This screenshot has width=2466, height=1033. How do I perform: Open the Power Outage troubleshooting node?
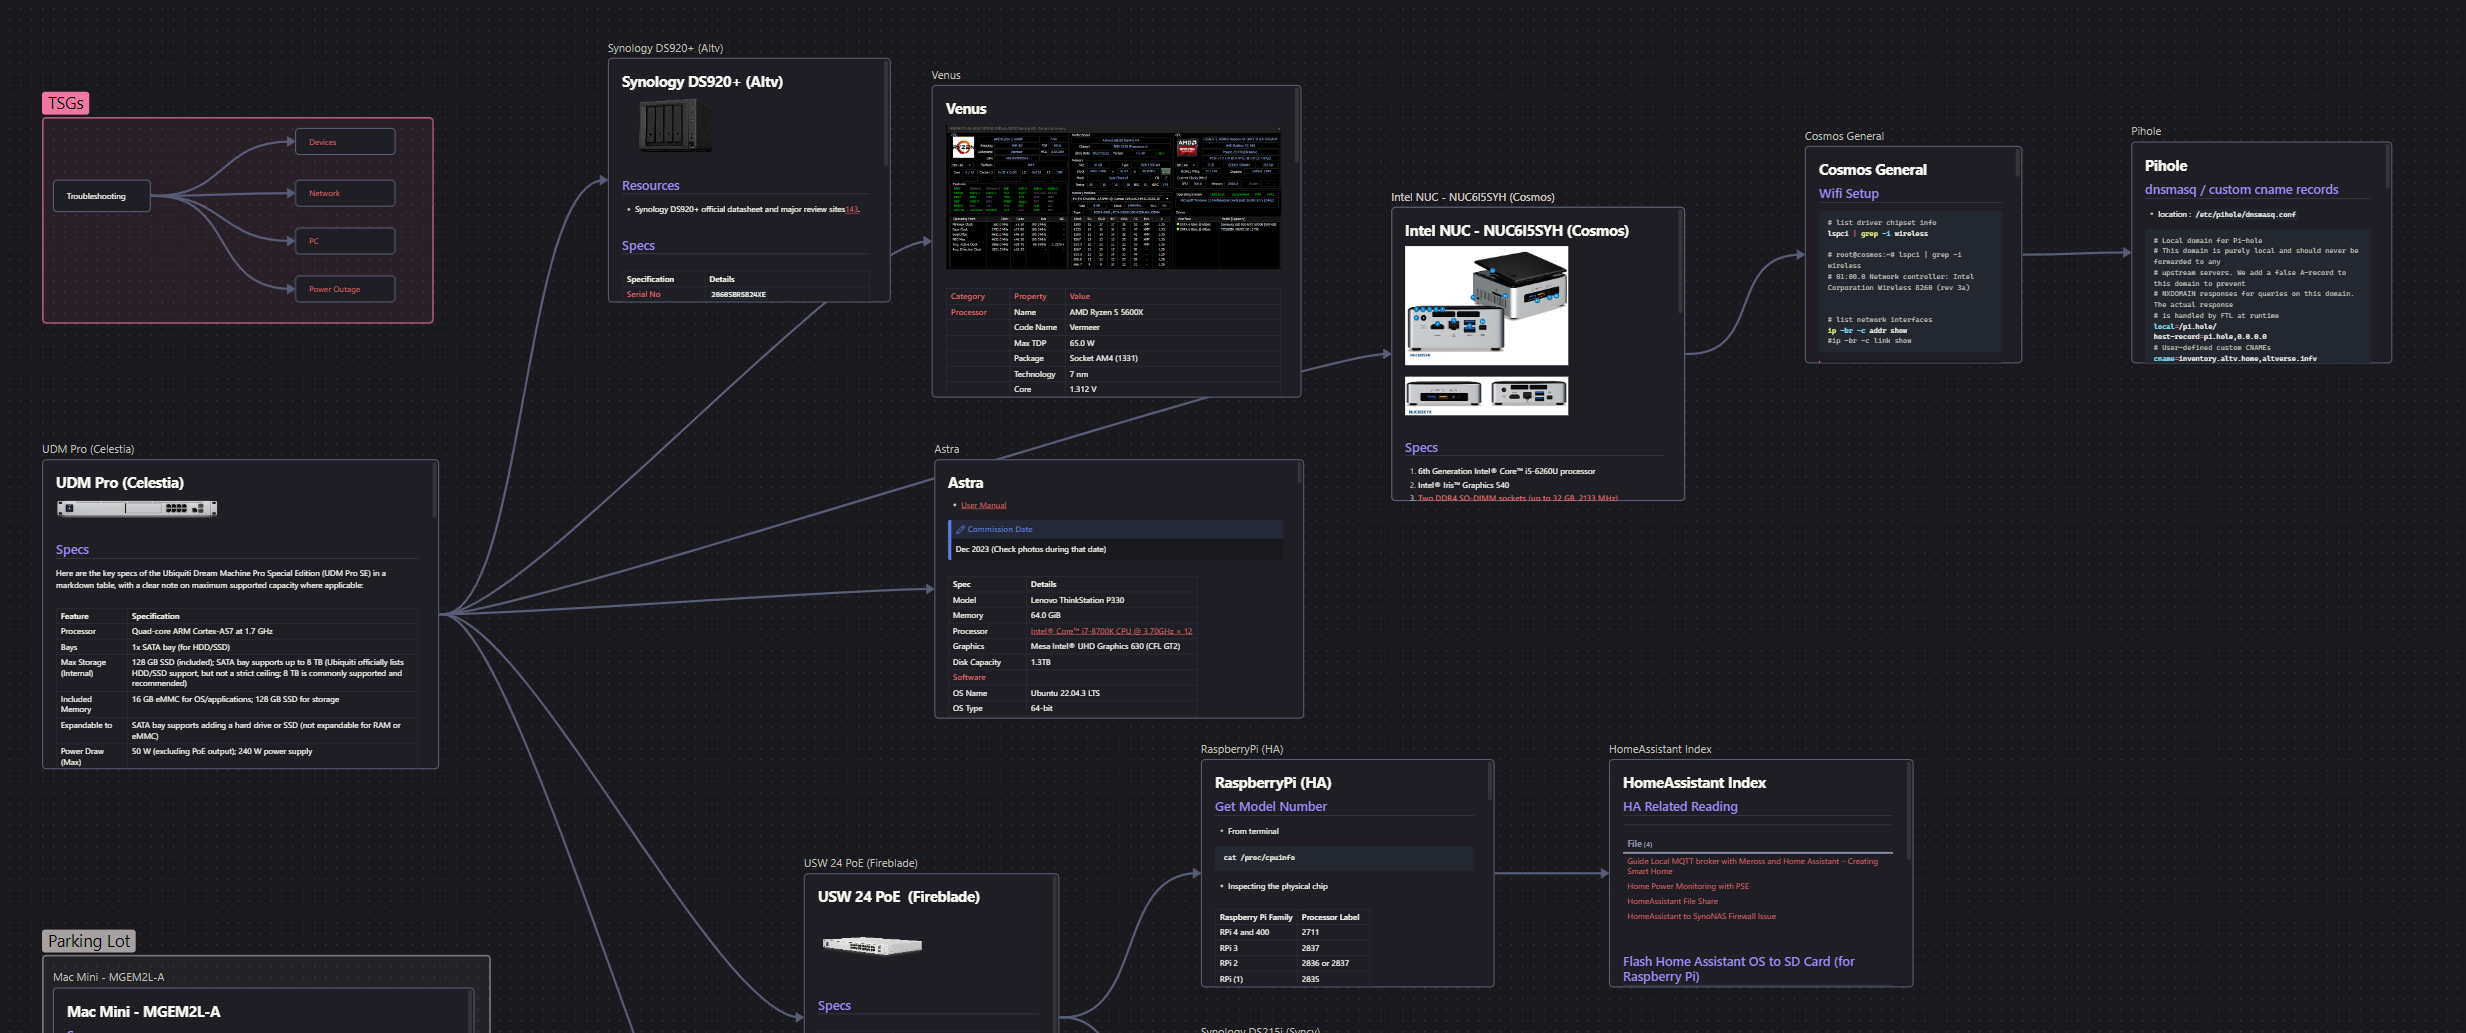click(344, 289)
